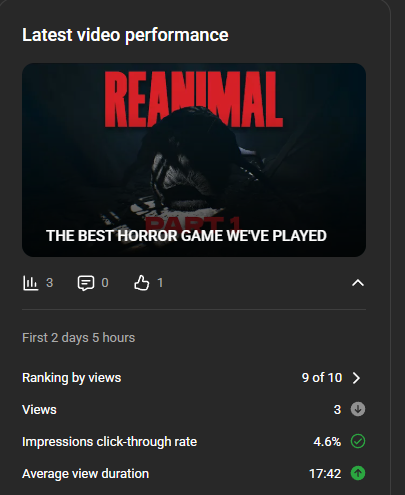The width and height of the screenshot is (405, 495).
Task: Click the "17:42" duration value
Action: point(325,474)
